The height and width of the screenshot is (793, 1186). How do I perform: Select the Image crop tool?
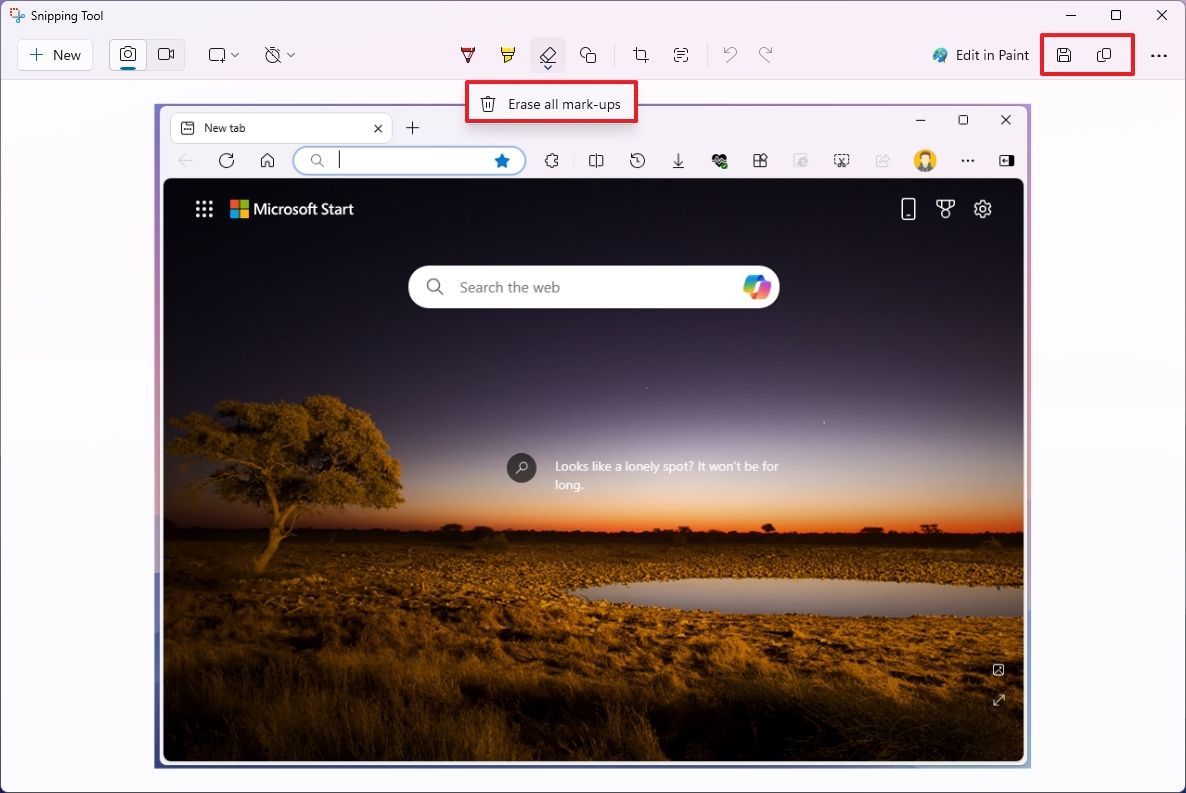(x=640, y=55)
